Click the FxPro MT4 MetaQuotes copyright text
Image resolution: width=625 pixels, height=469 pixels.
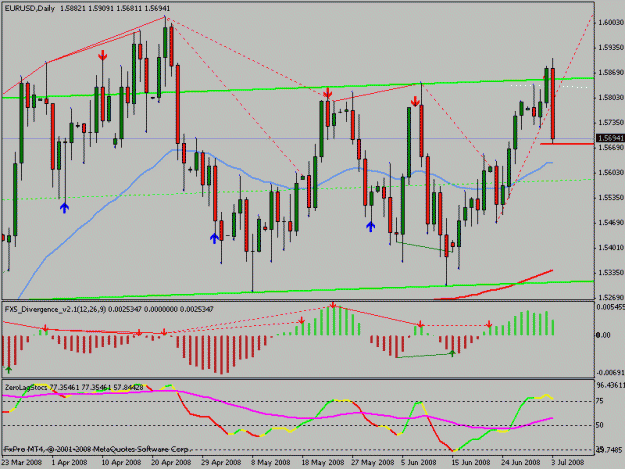coord(96,449)
